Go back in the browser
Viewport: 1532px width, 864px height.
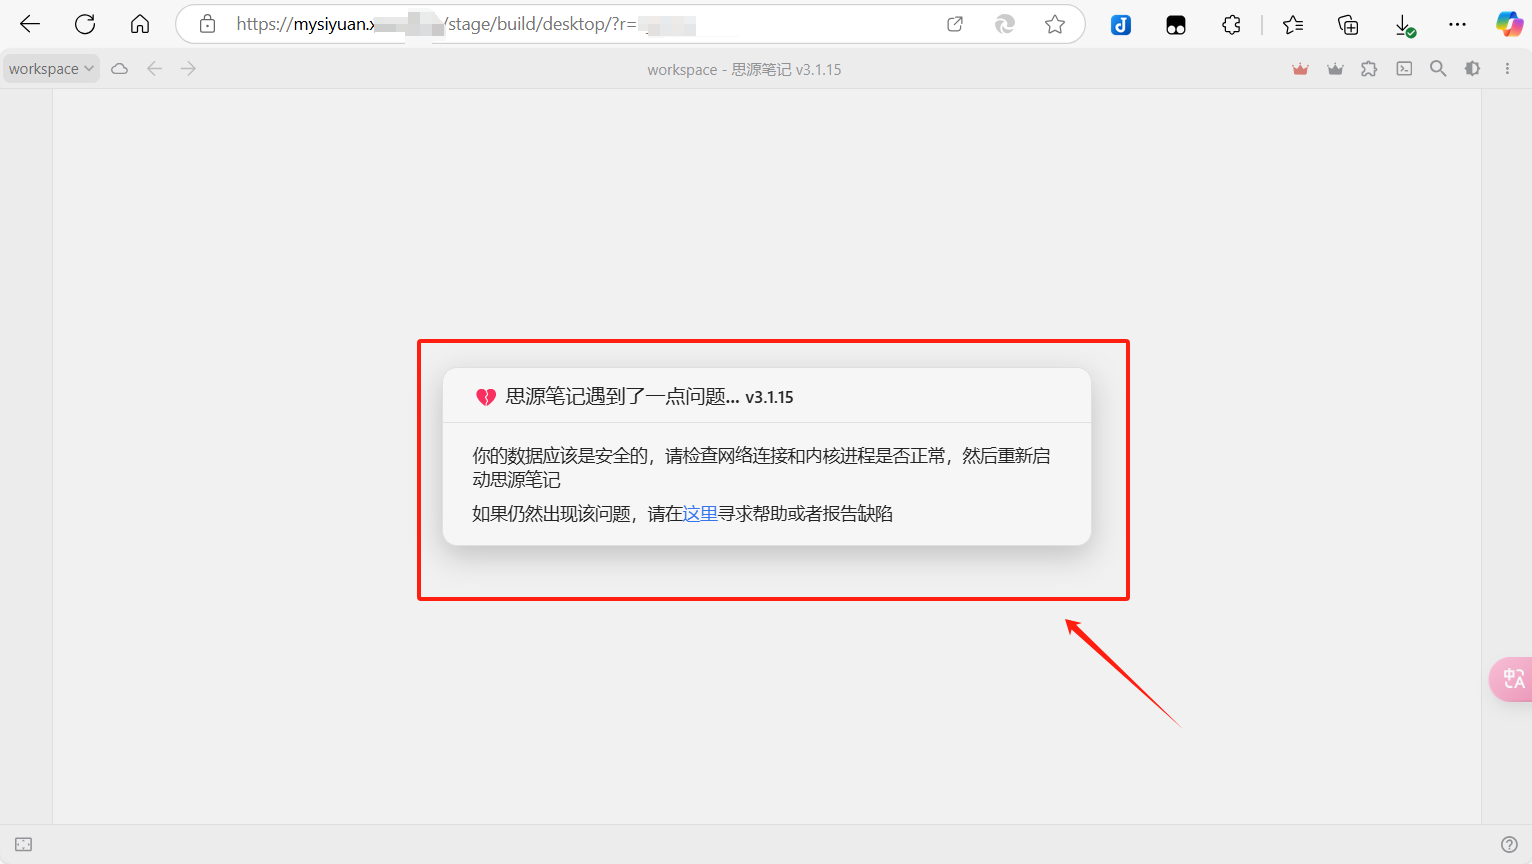point(30,24)
